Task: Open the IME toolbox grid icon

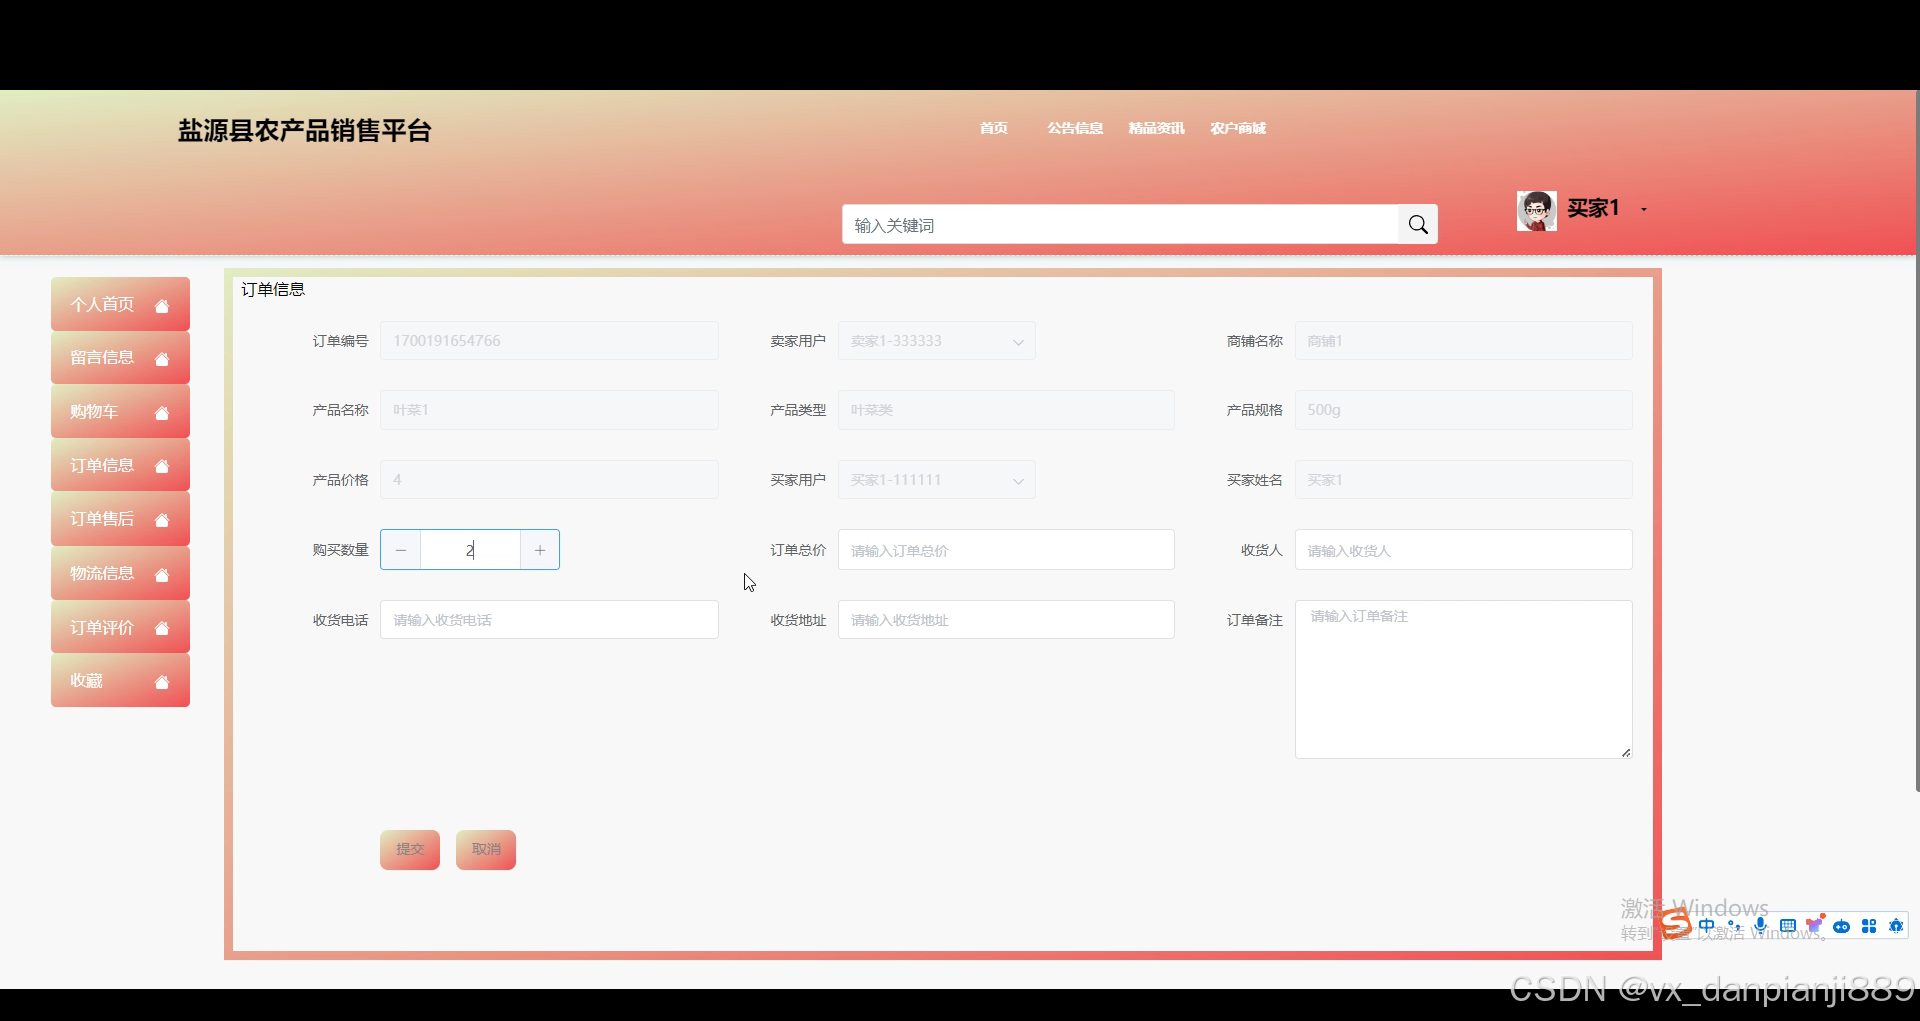Action: click(x=1869, y=926)
